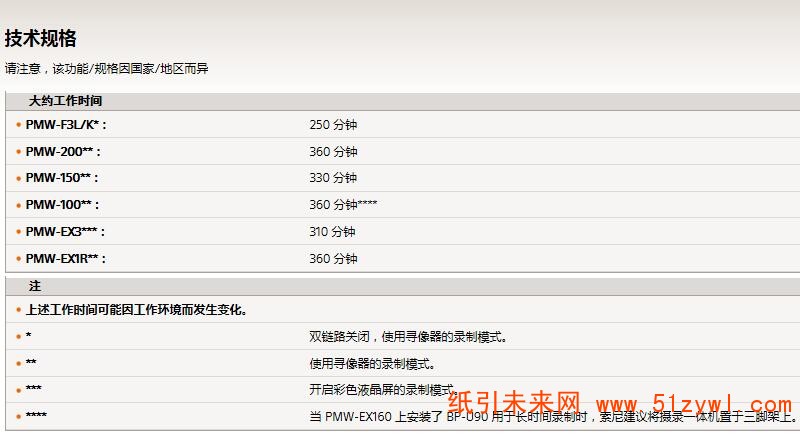Click the 360 分钟**** value

[343, 205]
